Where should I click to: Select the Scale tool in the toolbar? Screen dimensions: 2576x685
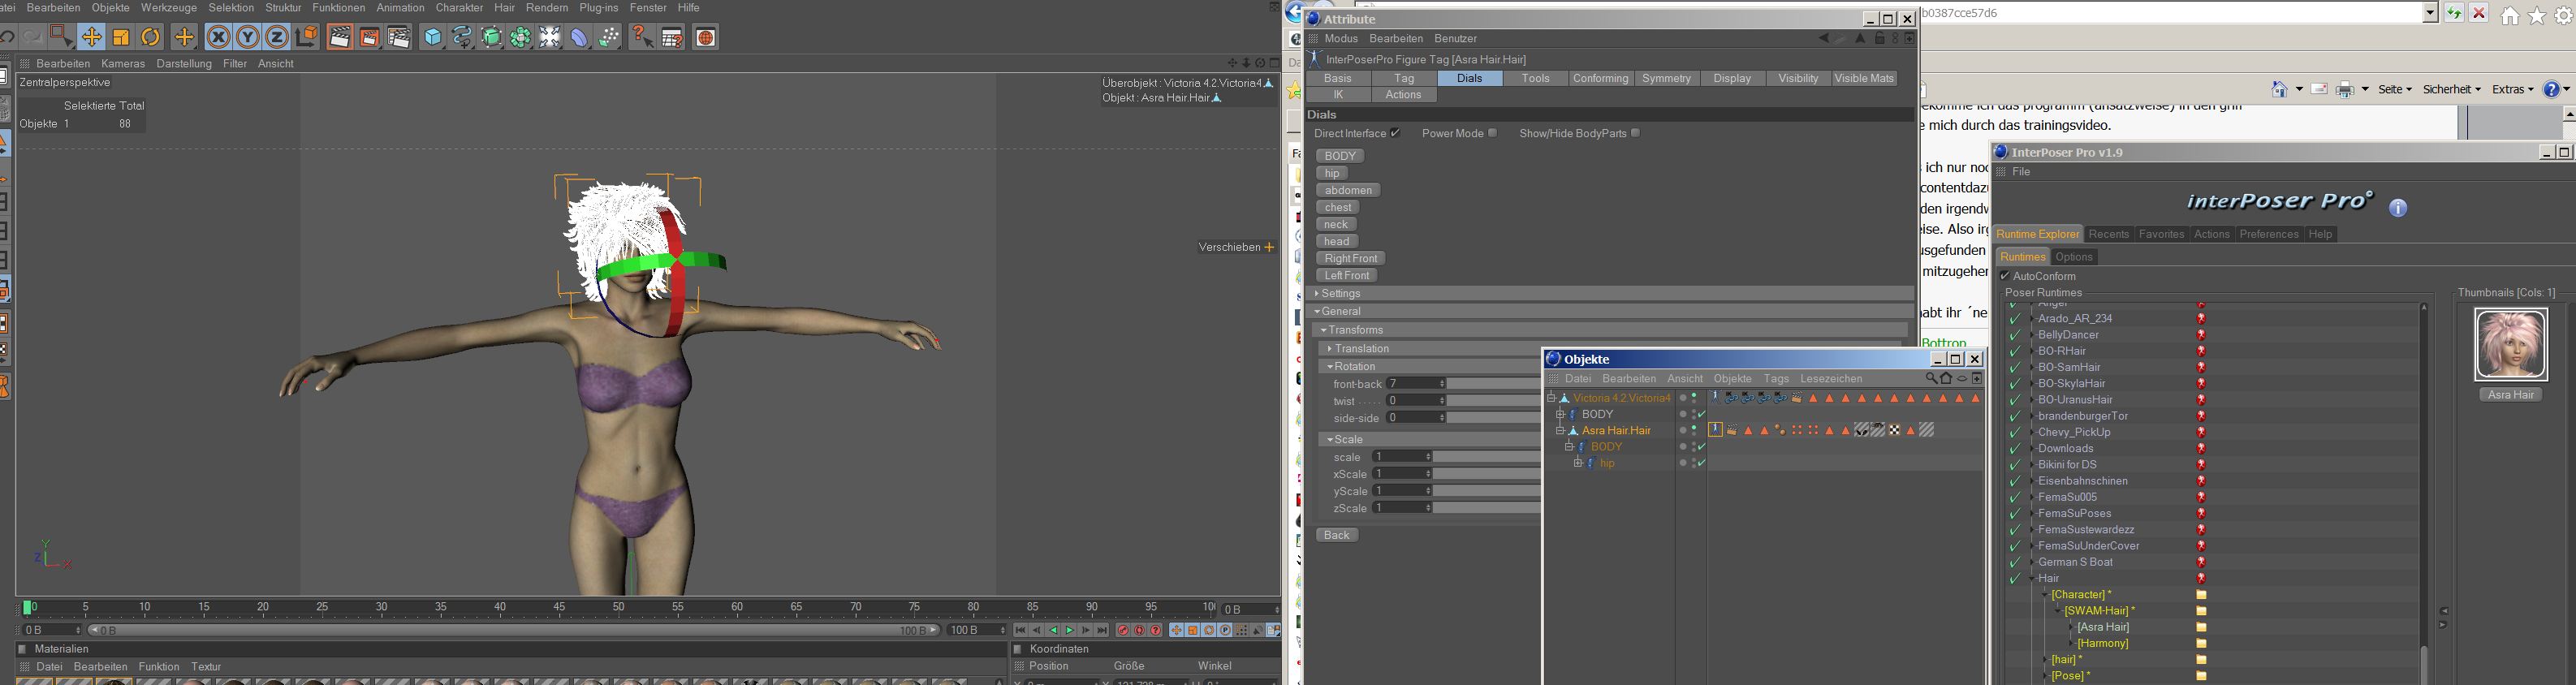[x=121, y=37]
